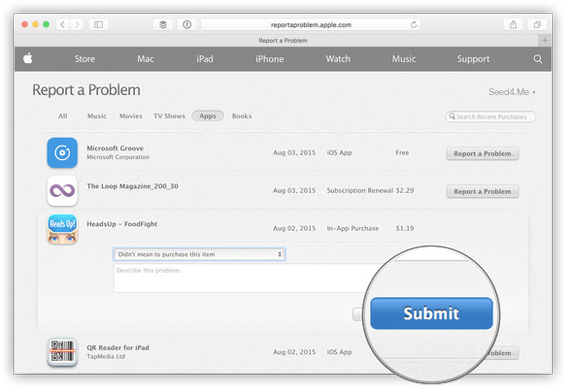Open the search magnifier in Apple nav
Viewport: 570px width, 391px height.
coord(538,59)
